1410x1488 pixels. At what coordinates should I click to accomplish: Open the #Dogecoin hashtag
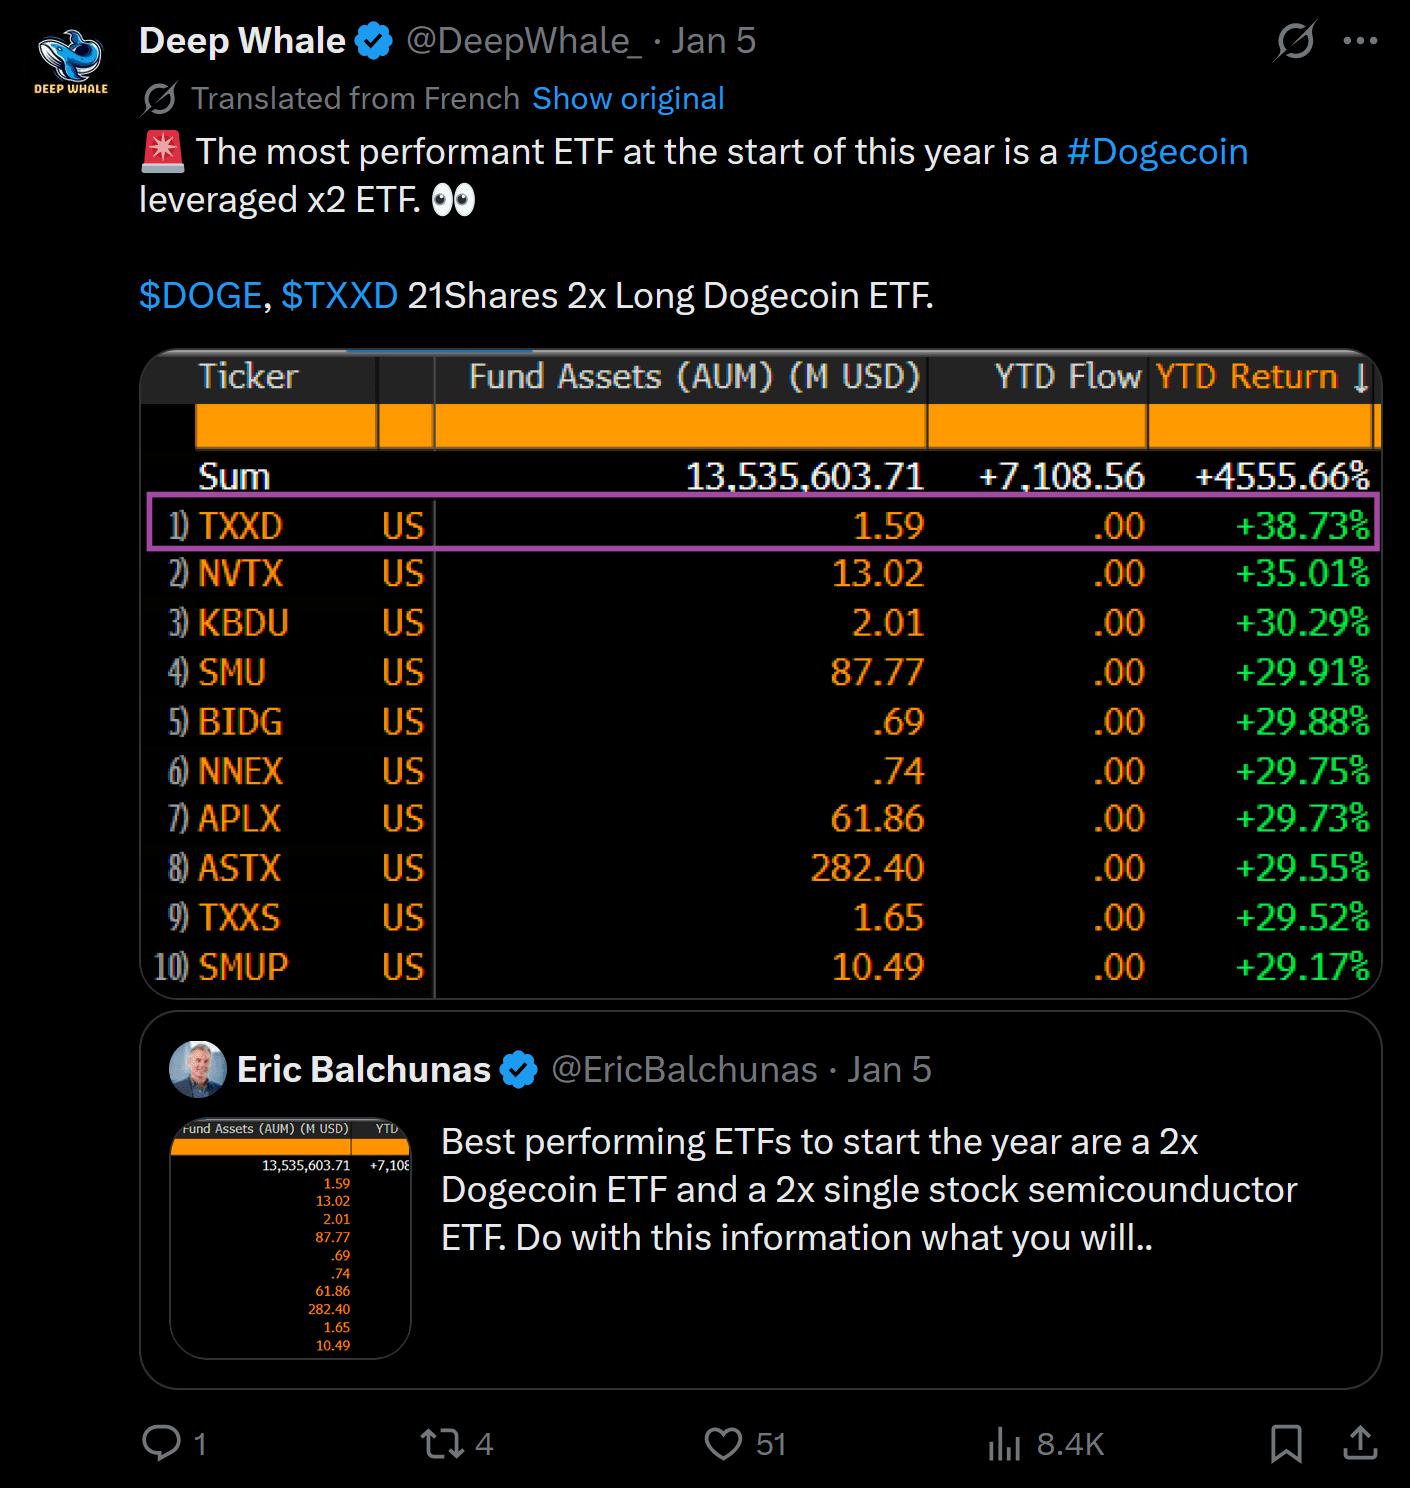[x=1157, y=152]
